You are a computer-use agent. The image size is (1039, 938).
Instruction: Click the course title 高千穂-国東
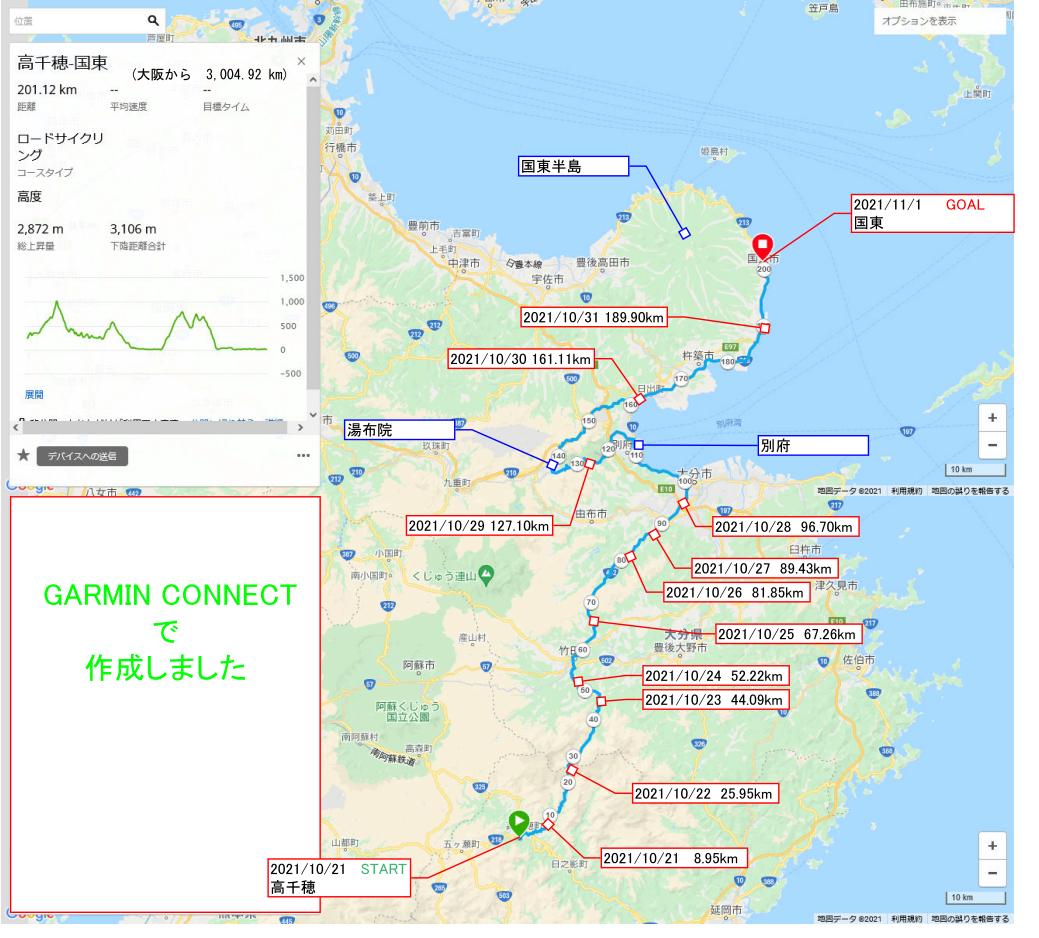[62, 63]
